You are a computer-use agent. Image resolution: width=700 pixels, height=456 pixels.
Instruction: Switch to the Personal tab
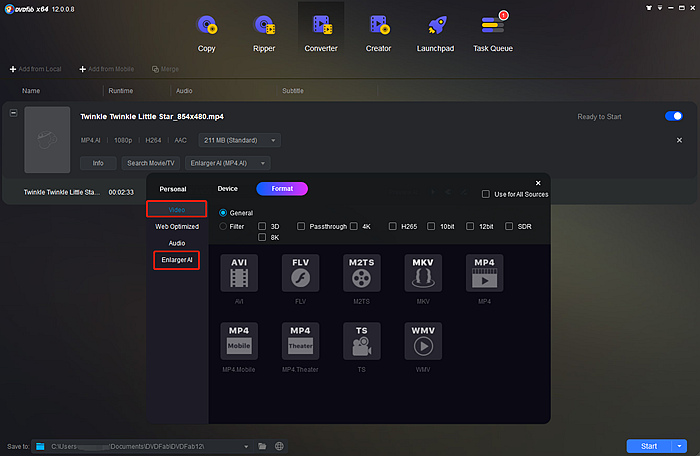coord(173,189)
